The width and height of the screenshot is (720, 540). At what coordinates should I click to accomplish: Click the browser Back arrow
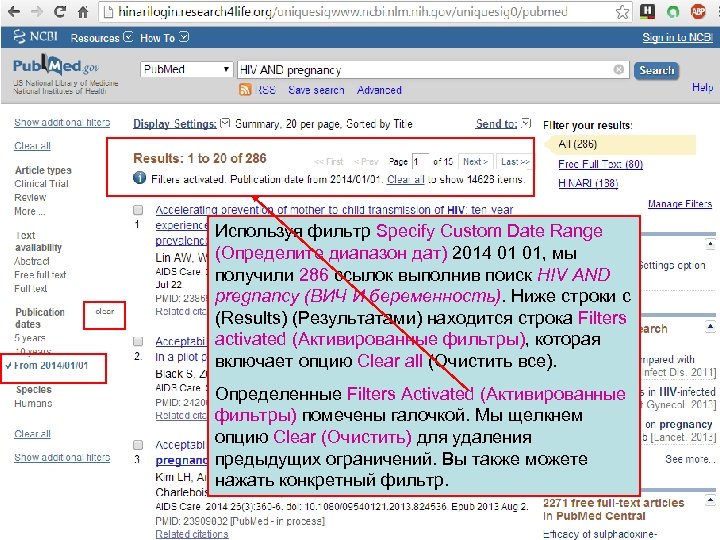point(14,11)
